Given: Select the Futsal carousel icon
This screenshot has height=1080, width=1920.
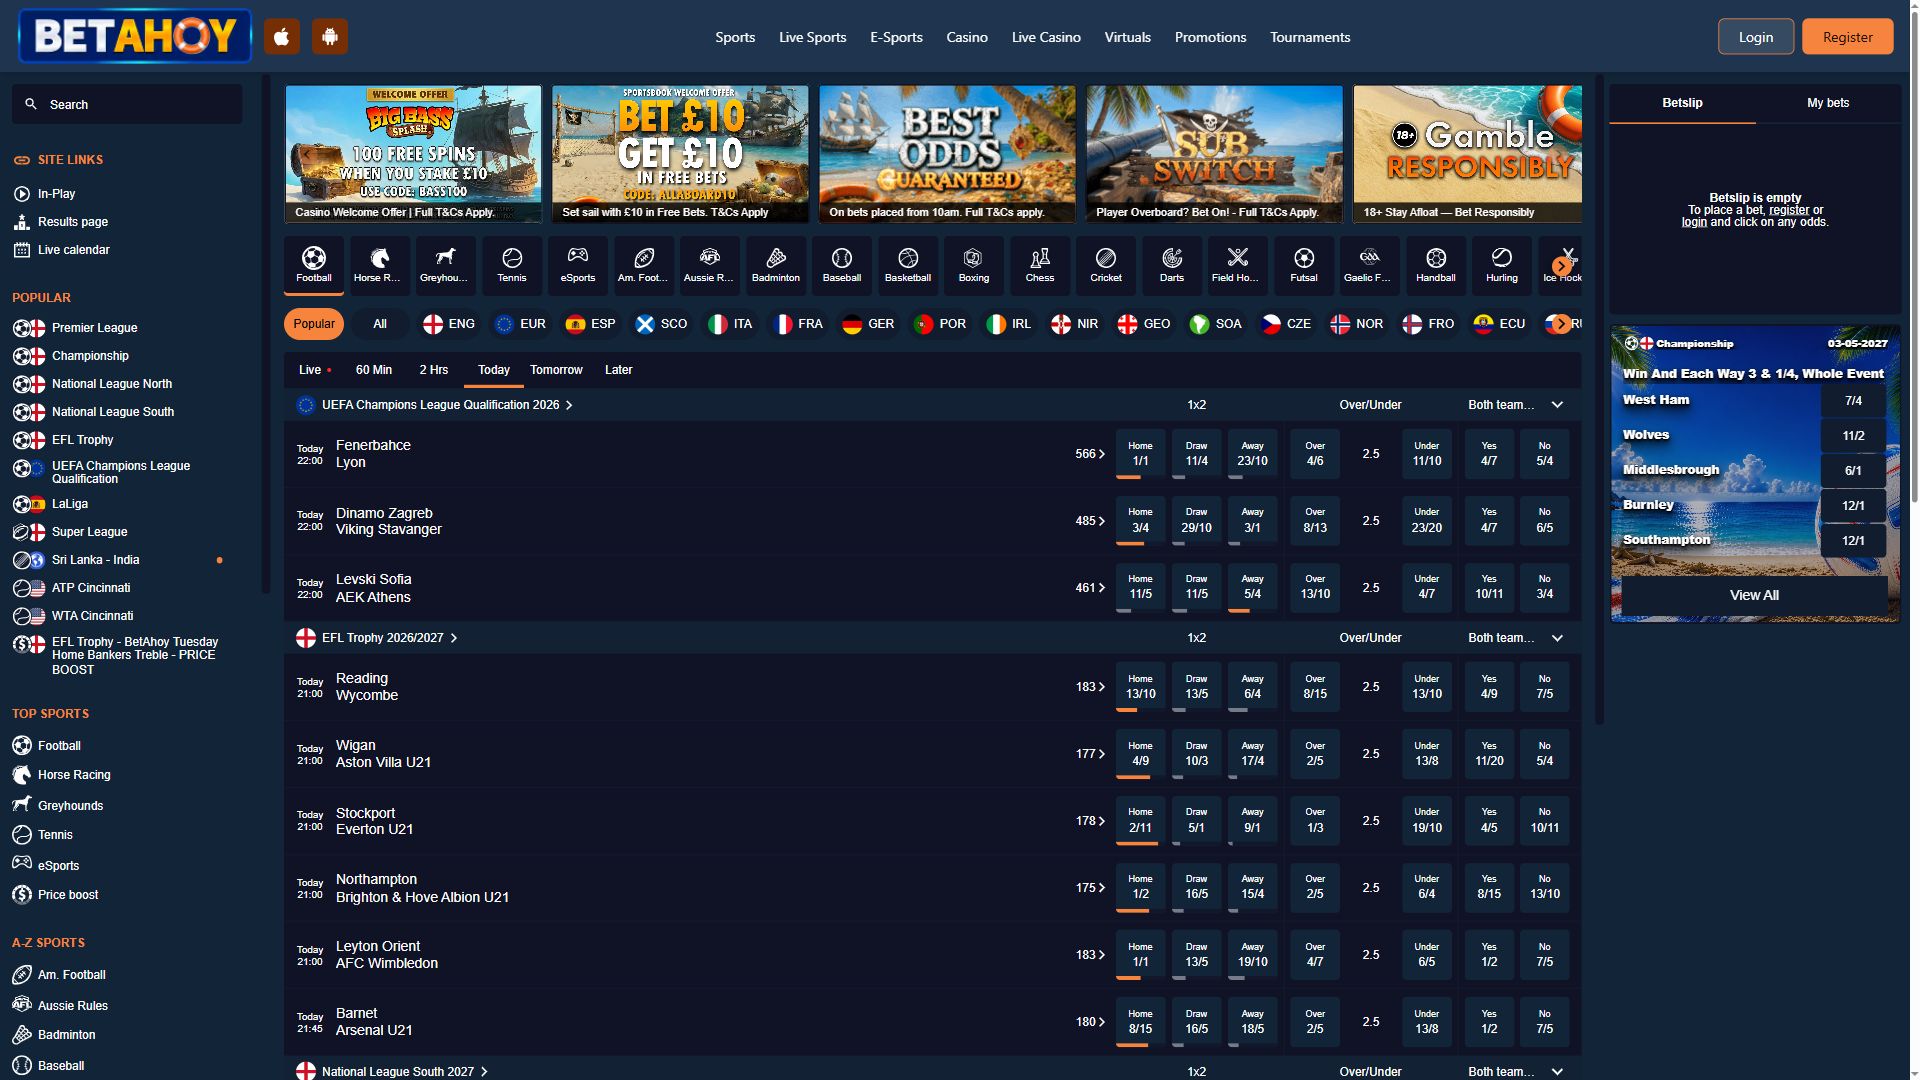Looking at the screenshot, I should coord(1304,265).
